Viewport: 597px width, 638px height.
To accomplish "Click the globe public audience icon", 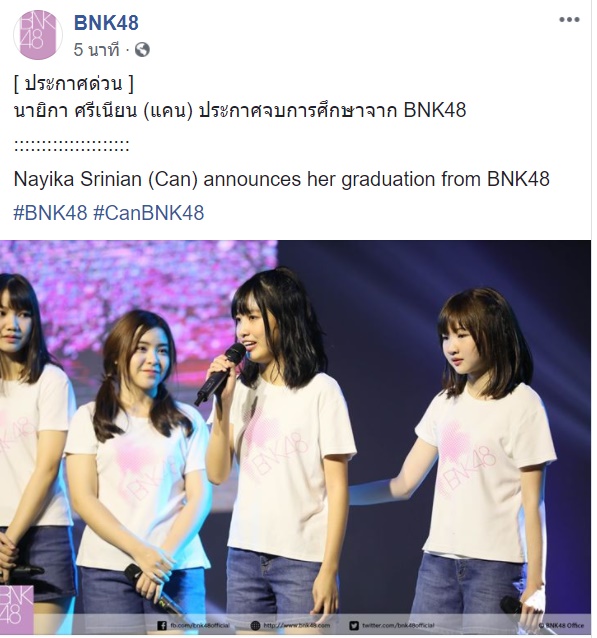I will click(x=142, y=50).
